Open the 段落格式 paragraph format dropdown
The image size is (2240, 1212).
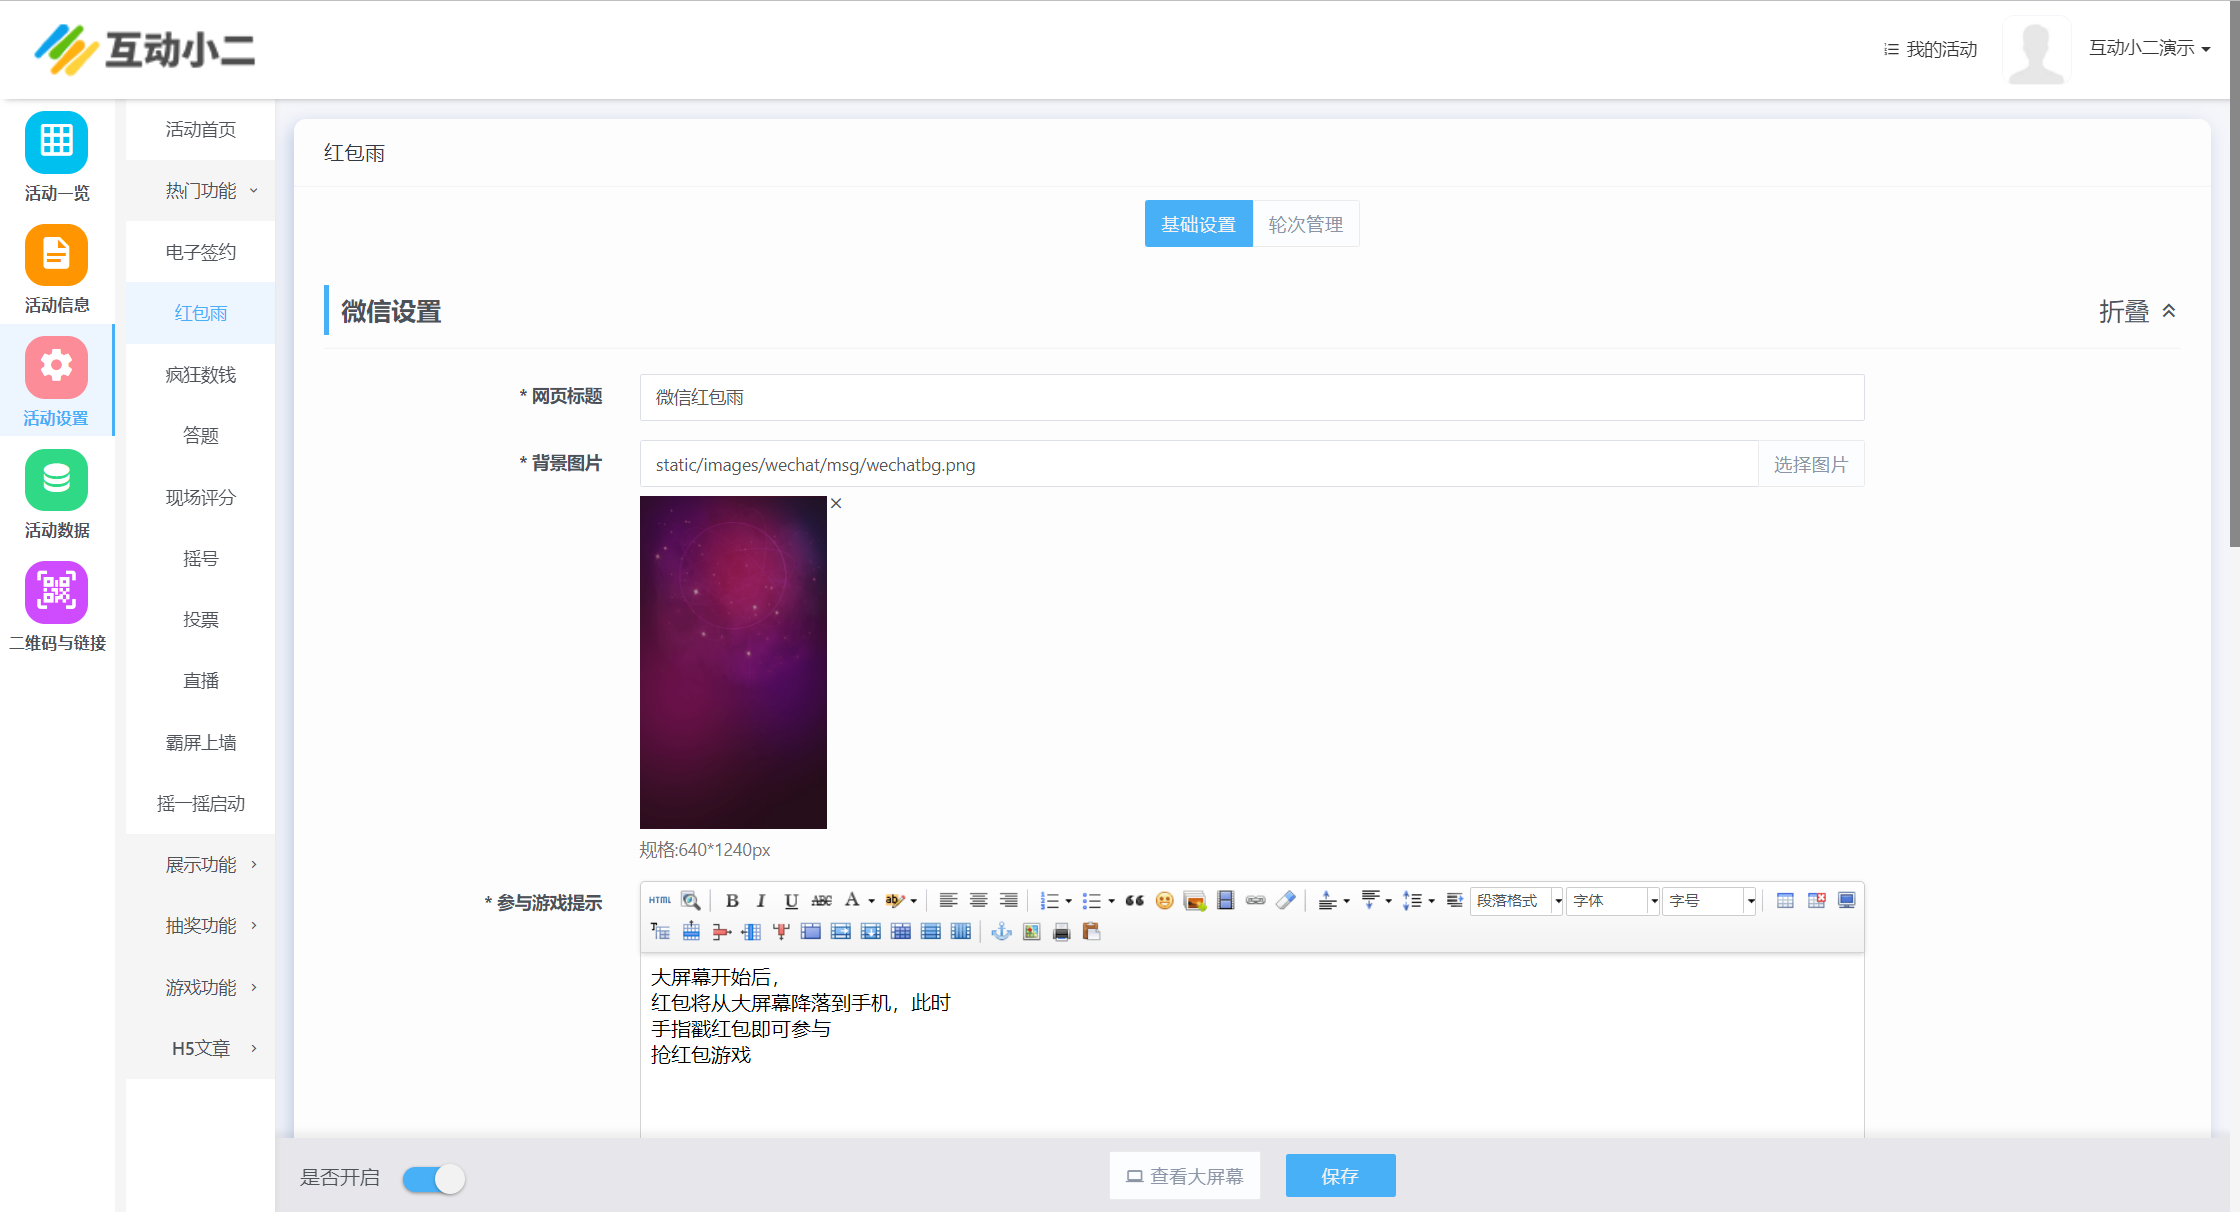pyautogui.click(x=1517, y=900)
